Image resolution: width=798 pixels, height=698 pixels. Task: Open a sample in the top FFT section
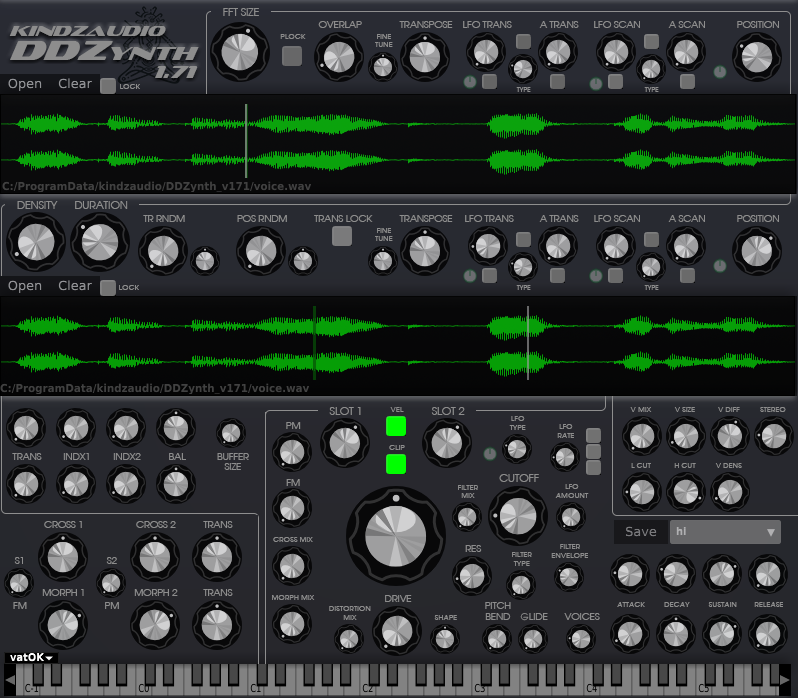(x=25, y=83)
